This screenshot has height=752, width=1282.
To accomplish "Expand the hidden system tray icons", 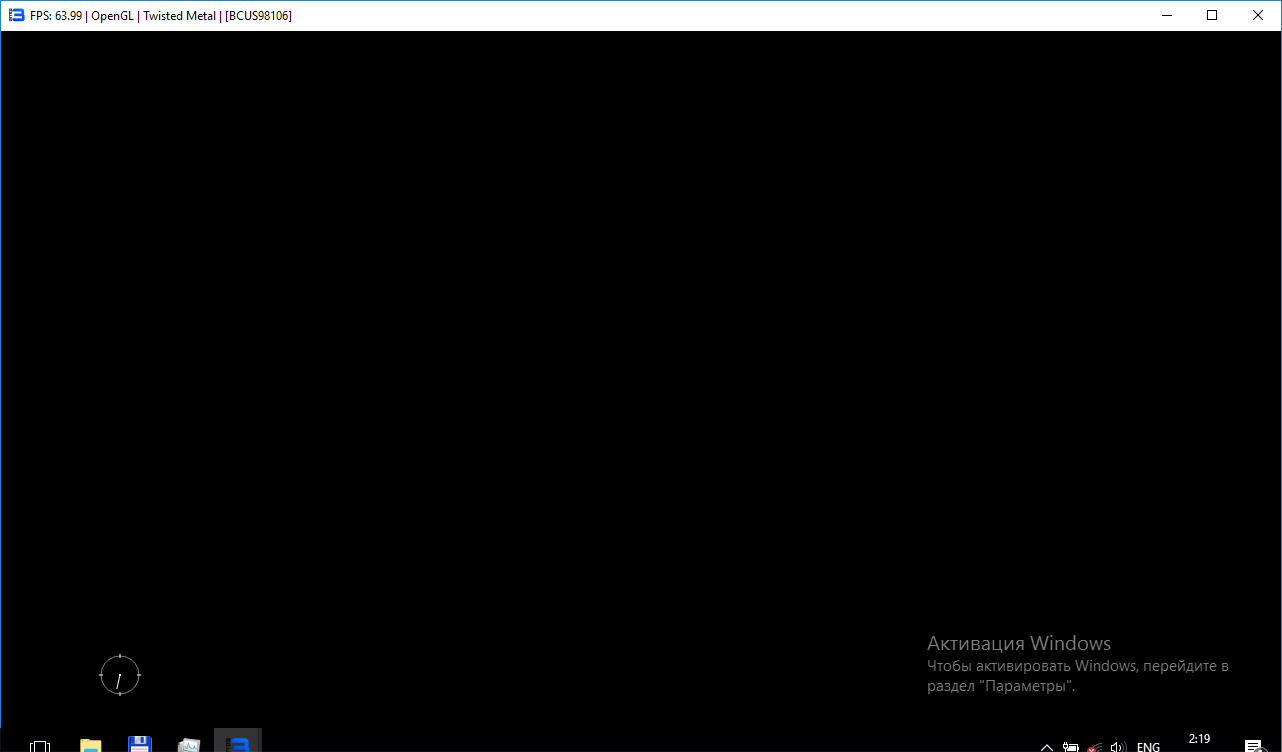I will click(1047, 746).
